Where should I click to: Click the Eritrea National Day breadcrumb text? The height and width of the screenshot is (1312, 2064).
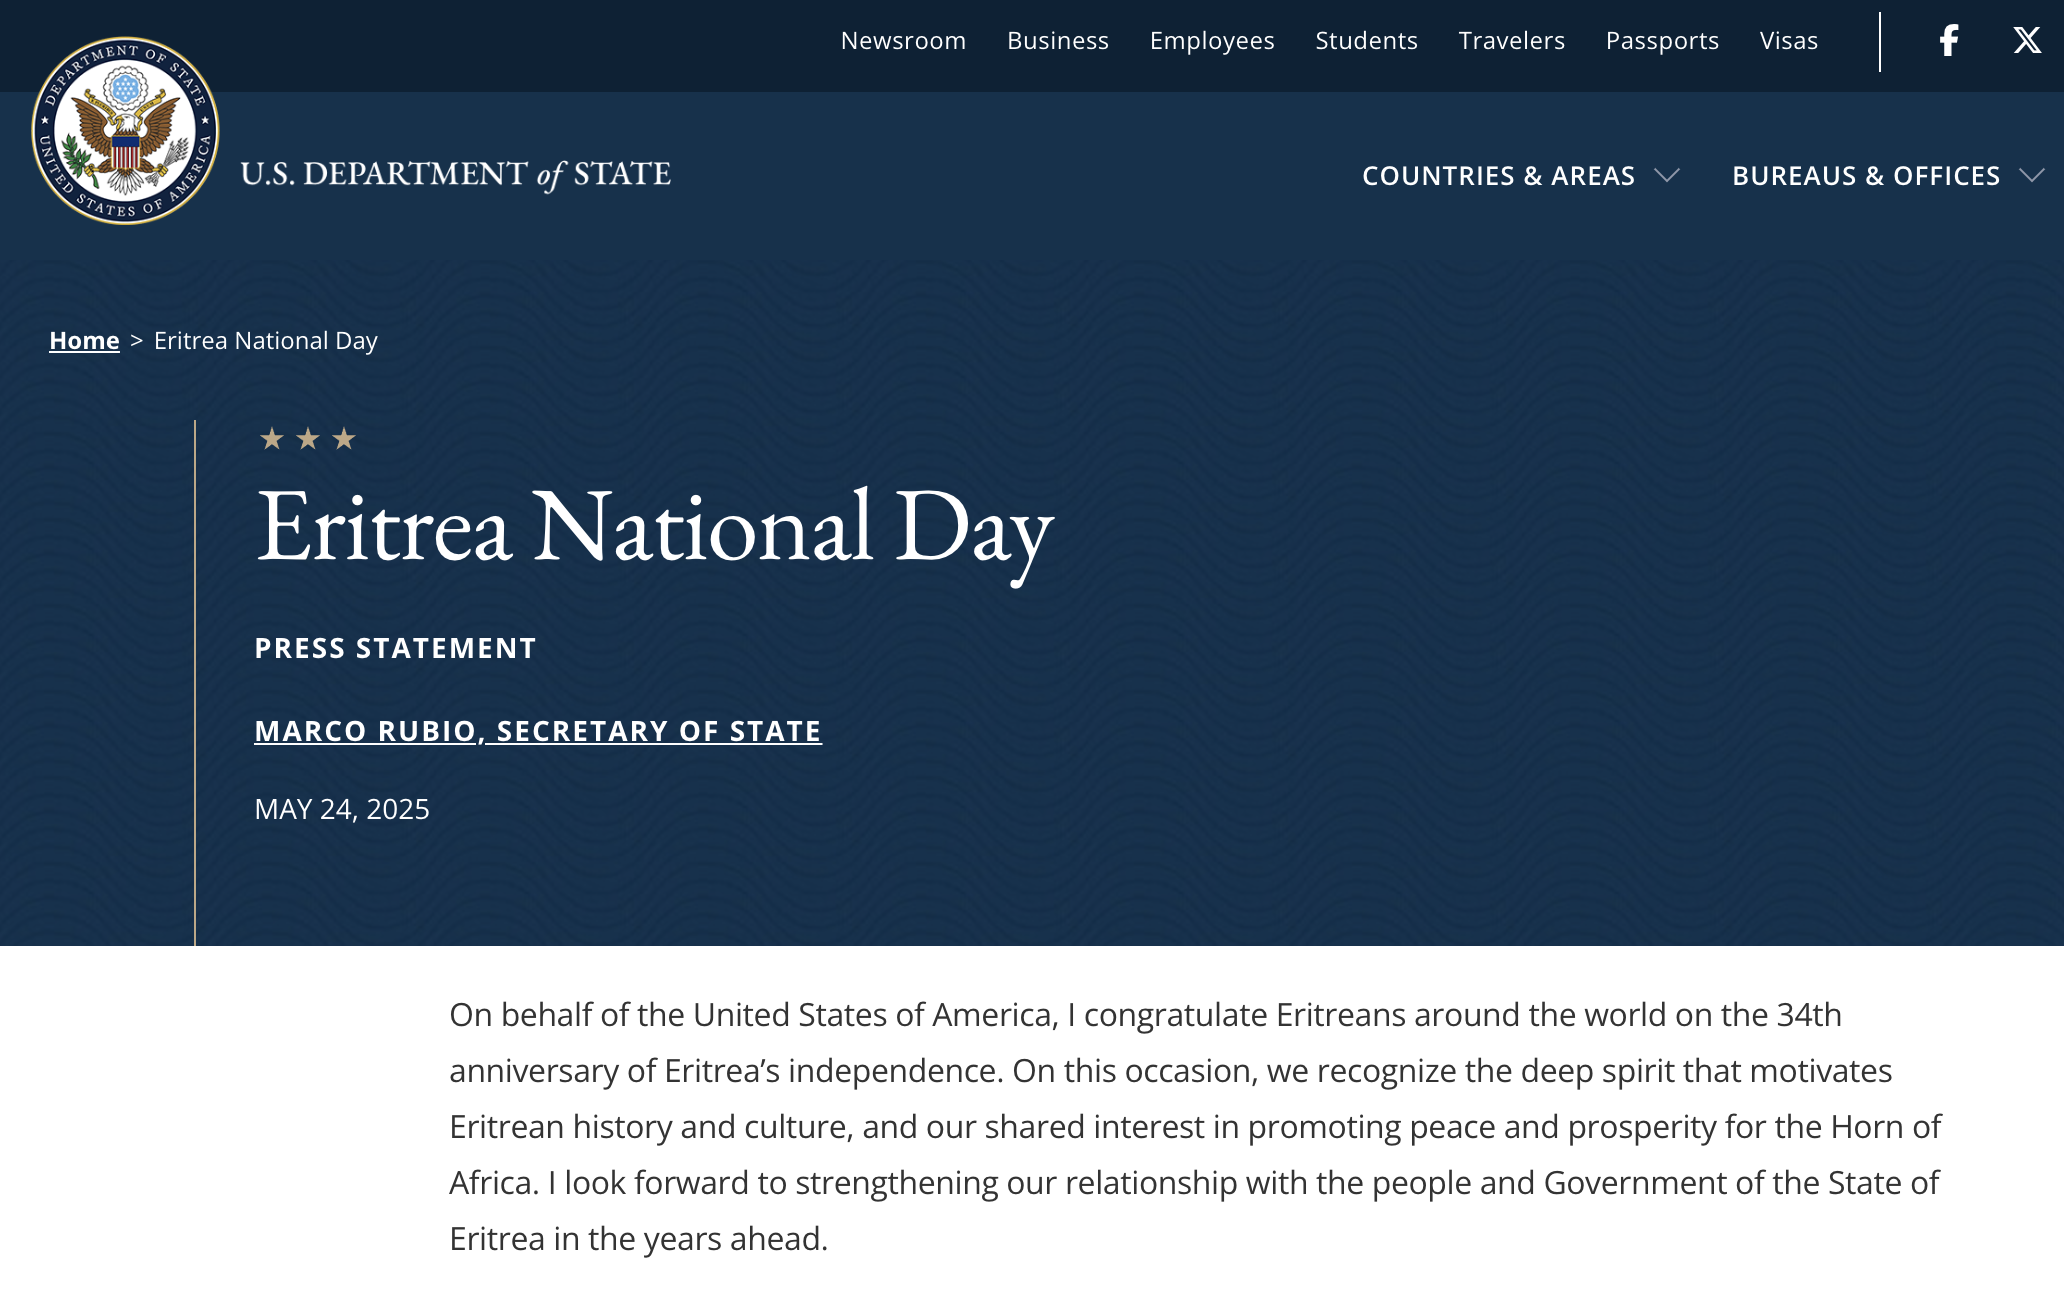266,341
